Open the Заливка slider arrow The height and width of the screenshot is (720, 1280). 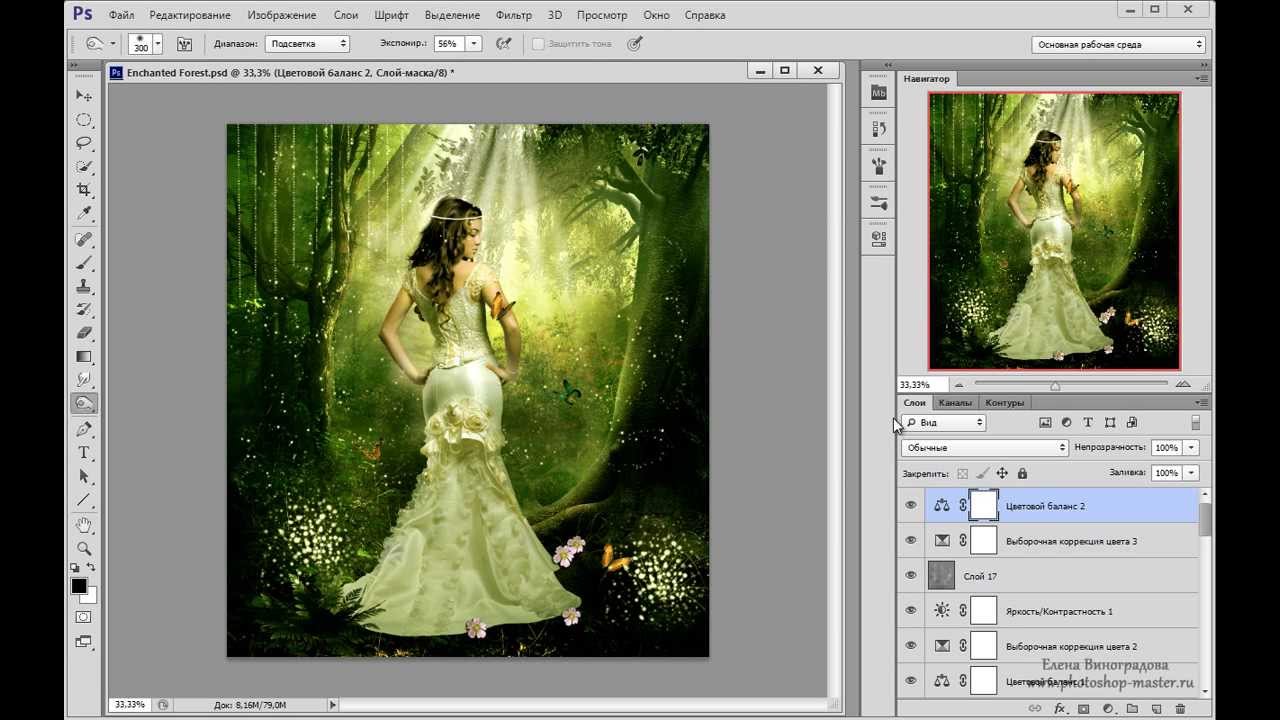tap(1192, 473)
